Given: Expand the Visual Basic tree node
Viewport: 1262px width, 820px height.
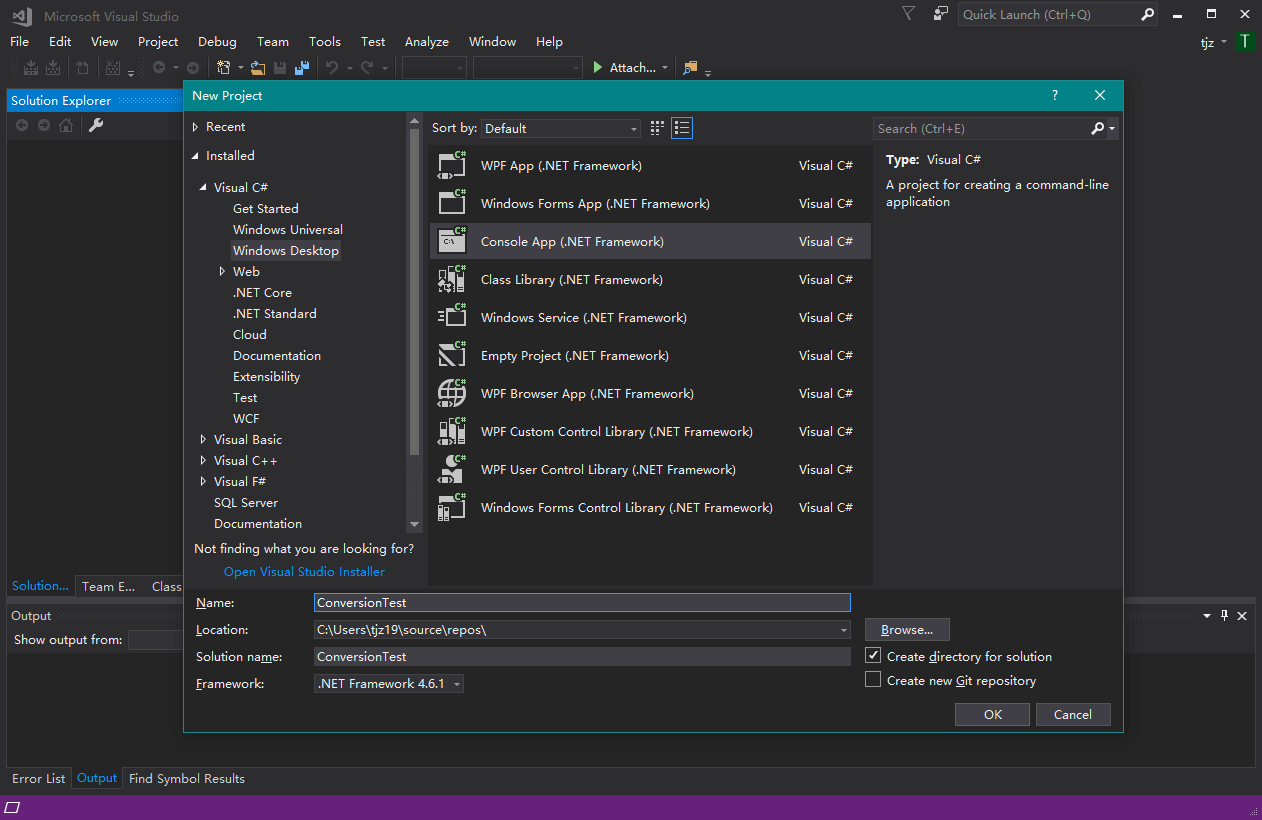Looking at the screenshot, I should (x=204, y=440).
